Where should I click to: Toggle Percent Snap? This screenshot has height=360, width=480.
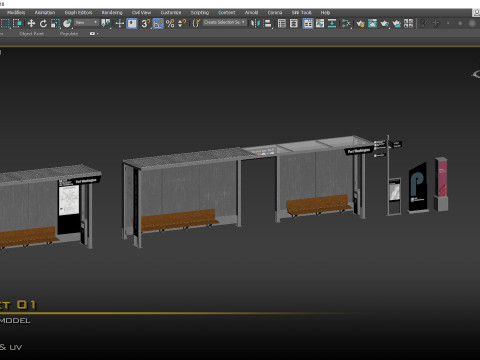click(170, 23)
